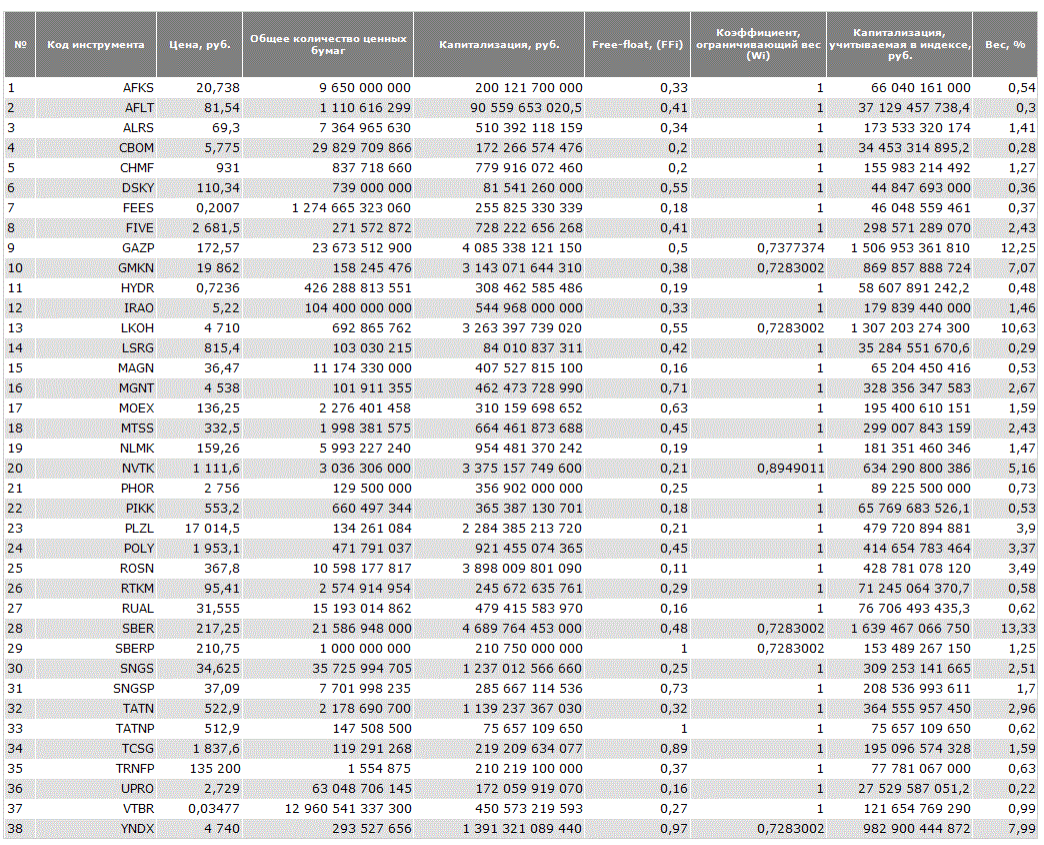Select the SNGSP ticker cell
Image resolution: width=1044 pixels, height=845 pixels.
coord(96,689)
